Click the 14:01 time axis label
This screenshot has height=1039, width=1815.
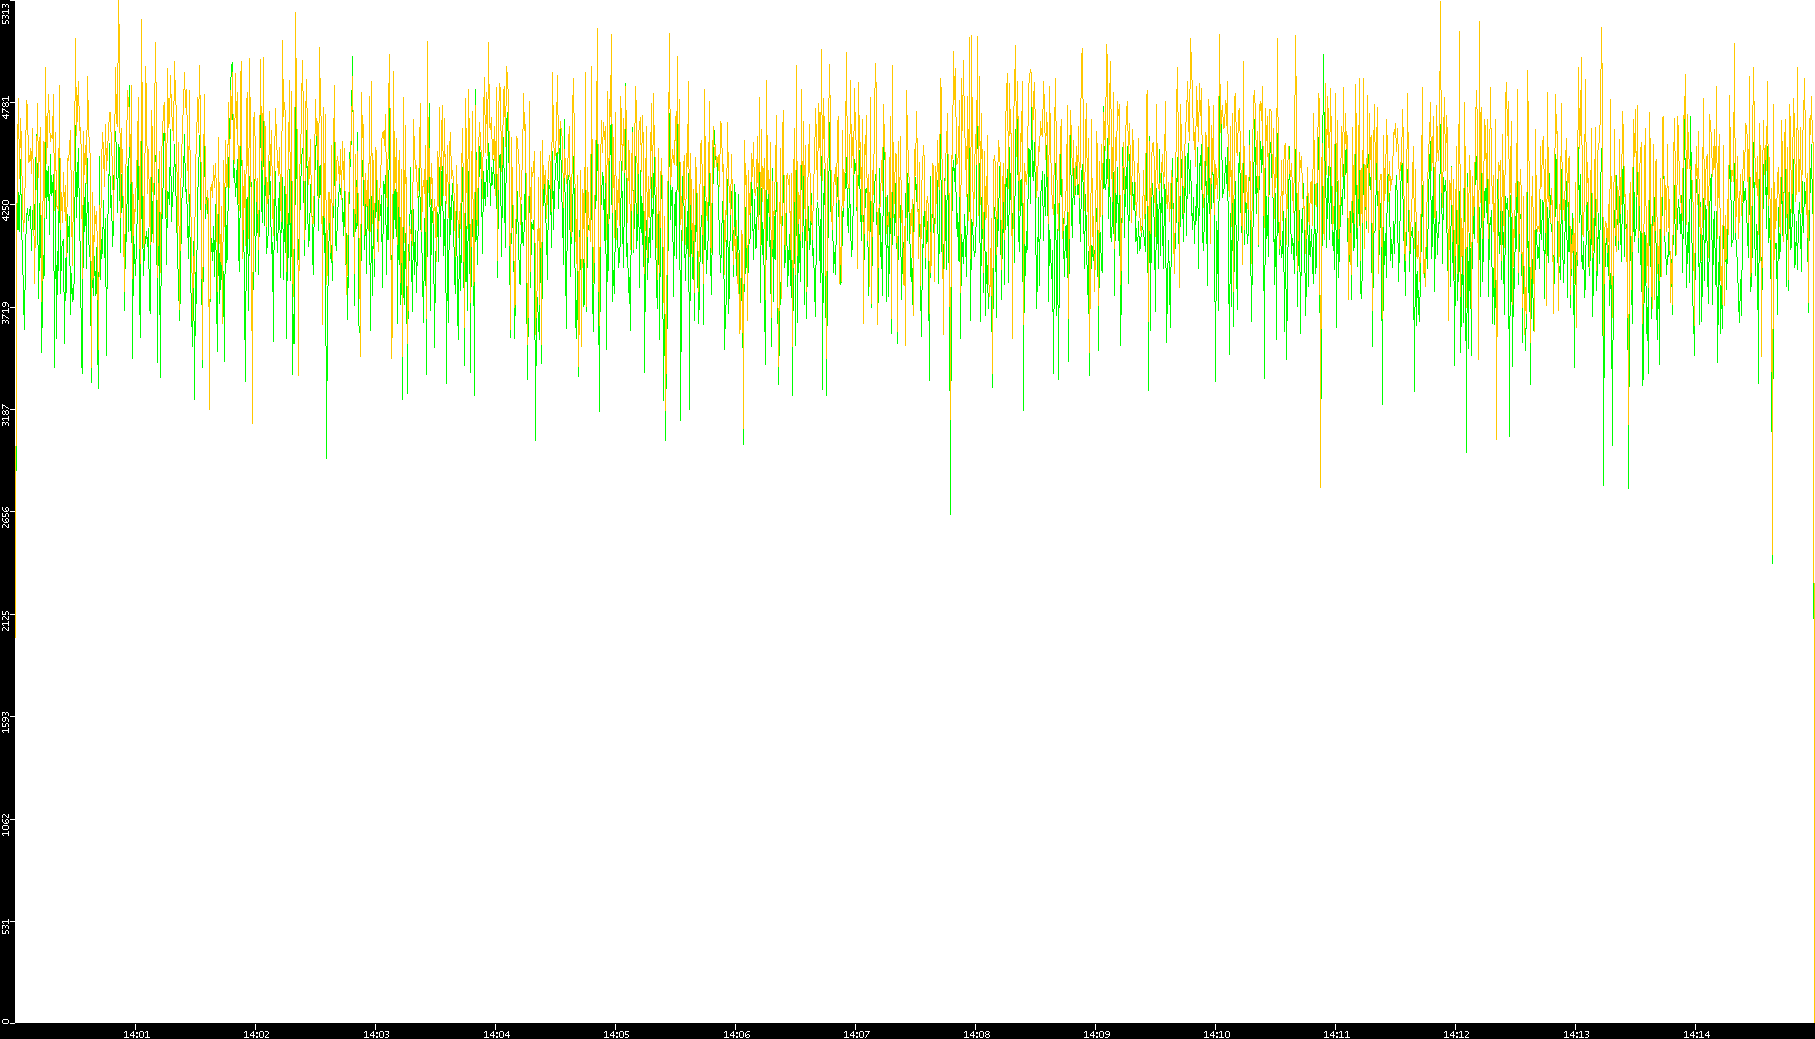(136, 1034)
